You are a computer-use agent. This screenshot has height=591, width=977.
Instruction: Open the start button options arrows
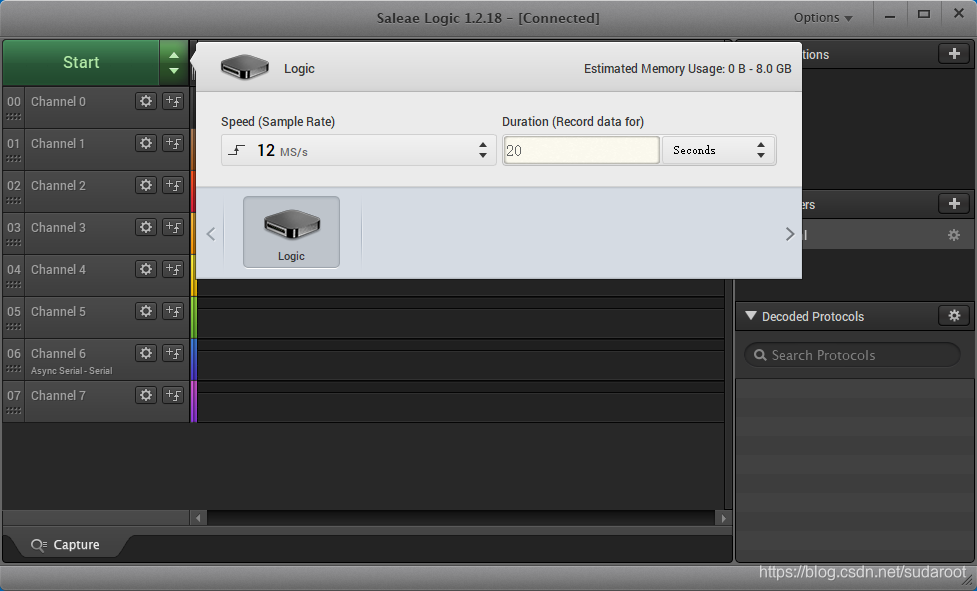tap(174, 62)
